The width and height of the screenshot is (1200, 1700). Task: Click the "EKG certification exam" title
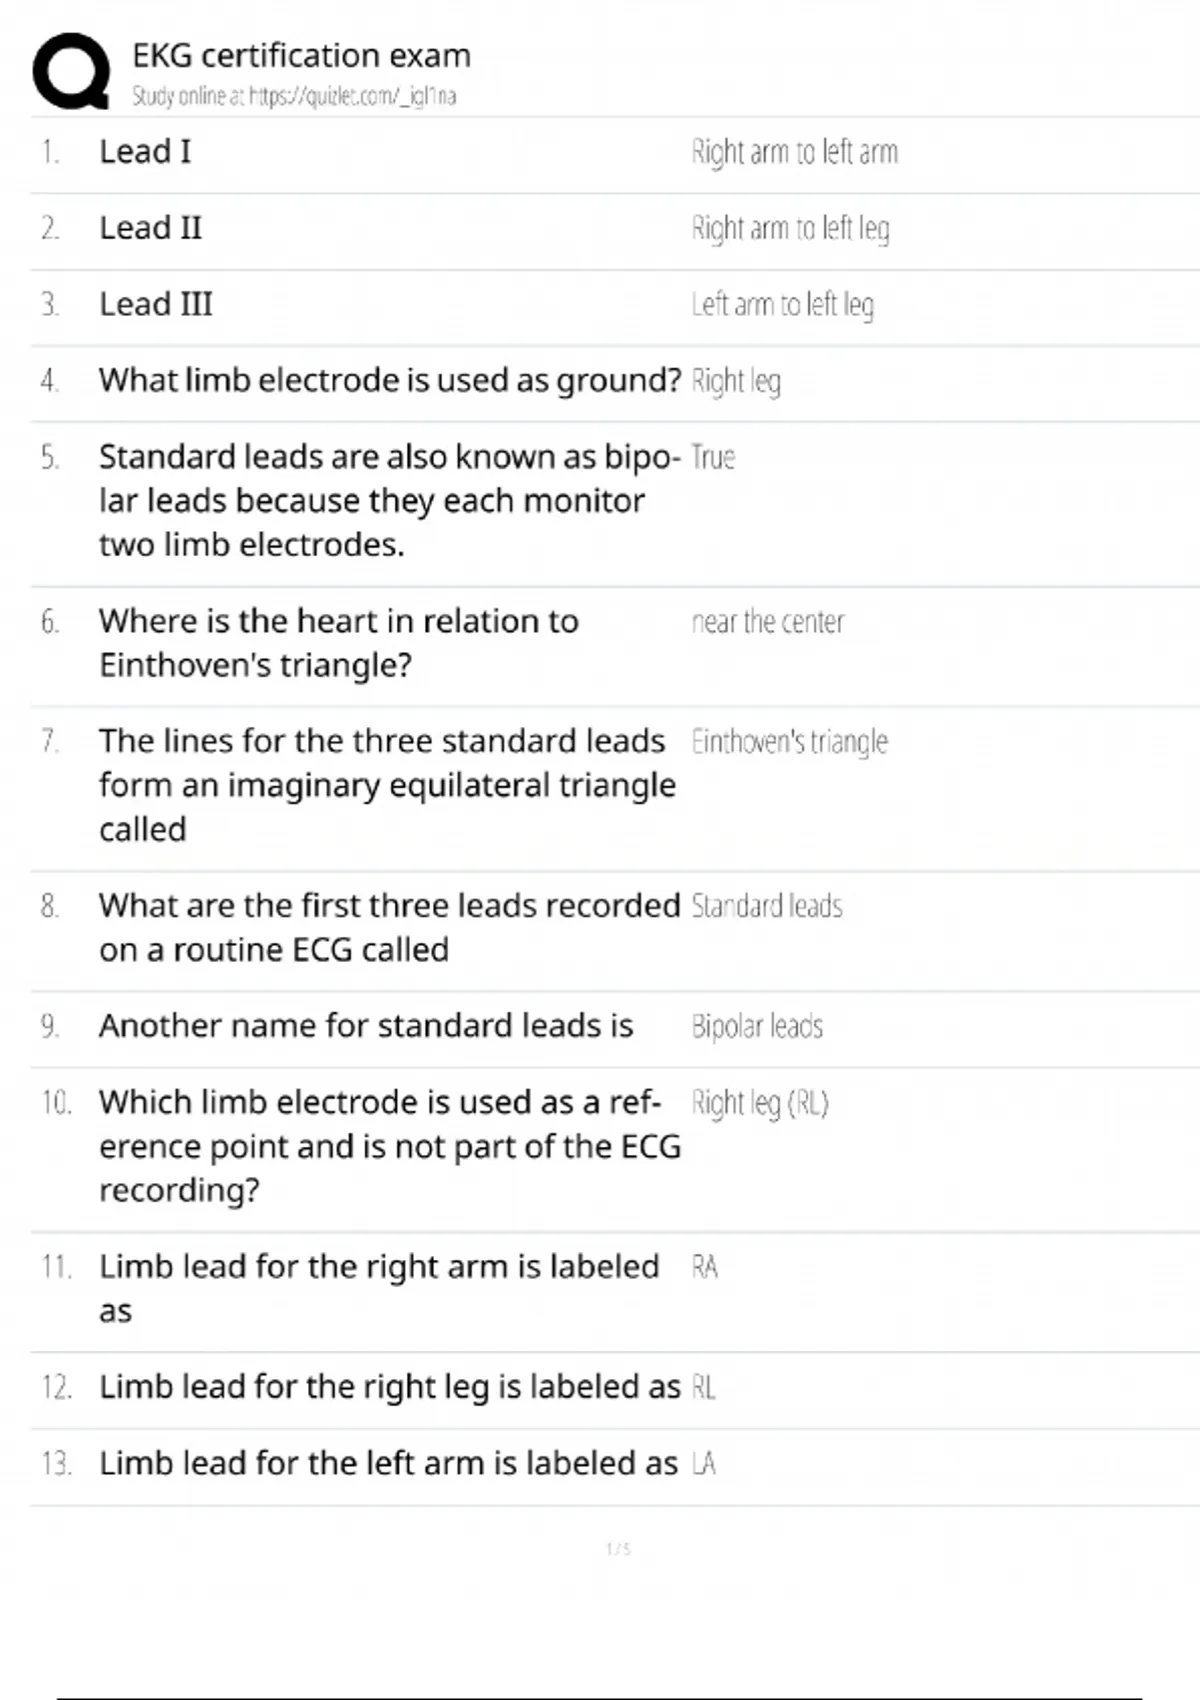(301, 55)
